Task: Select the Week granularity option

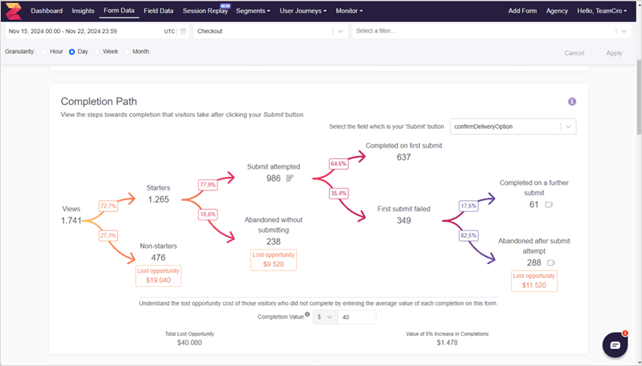Action: point(97,52)
